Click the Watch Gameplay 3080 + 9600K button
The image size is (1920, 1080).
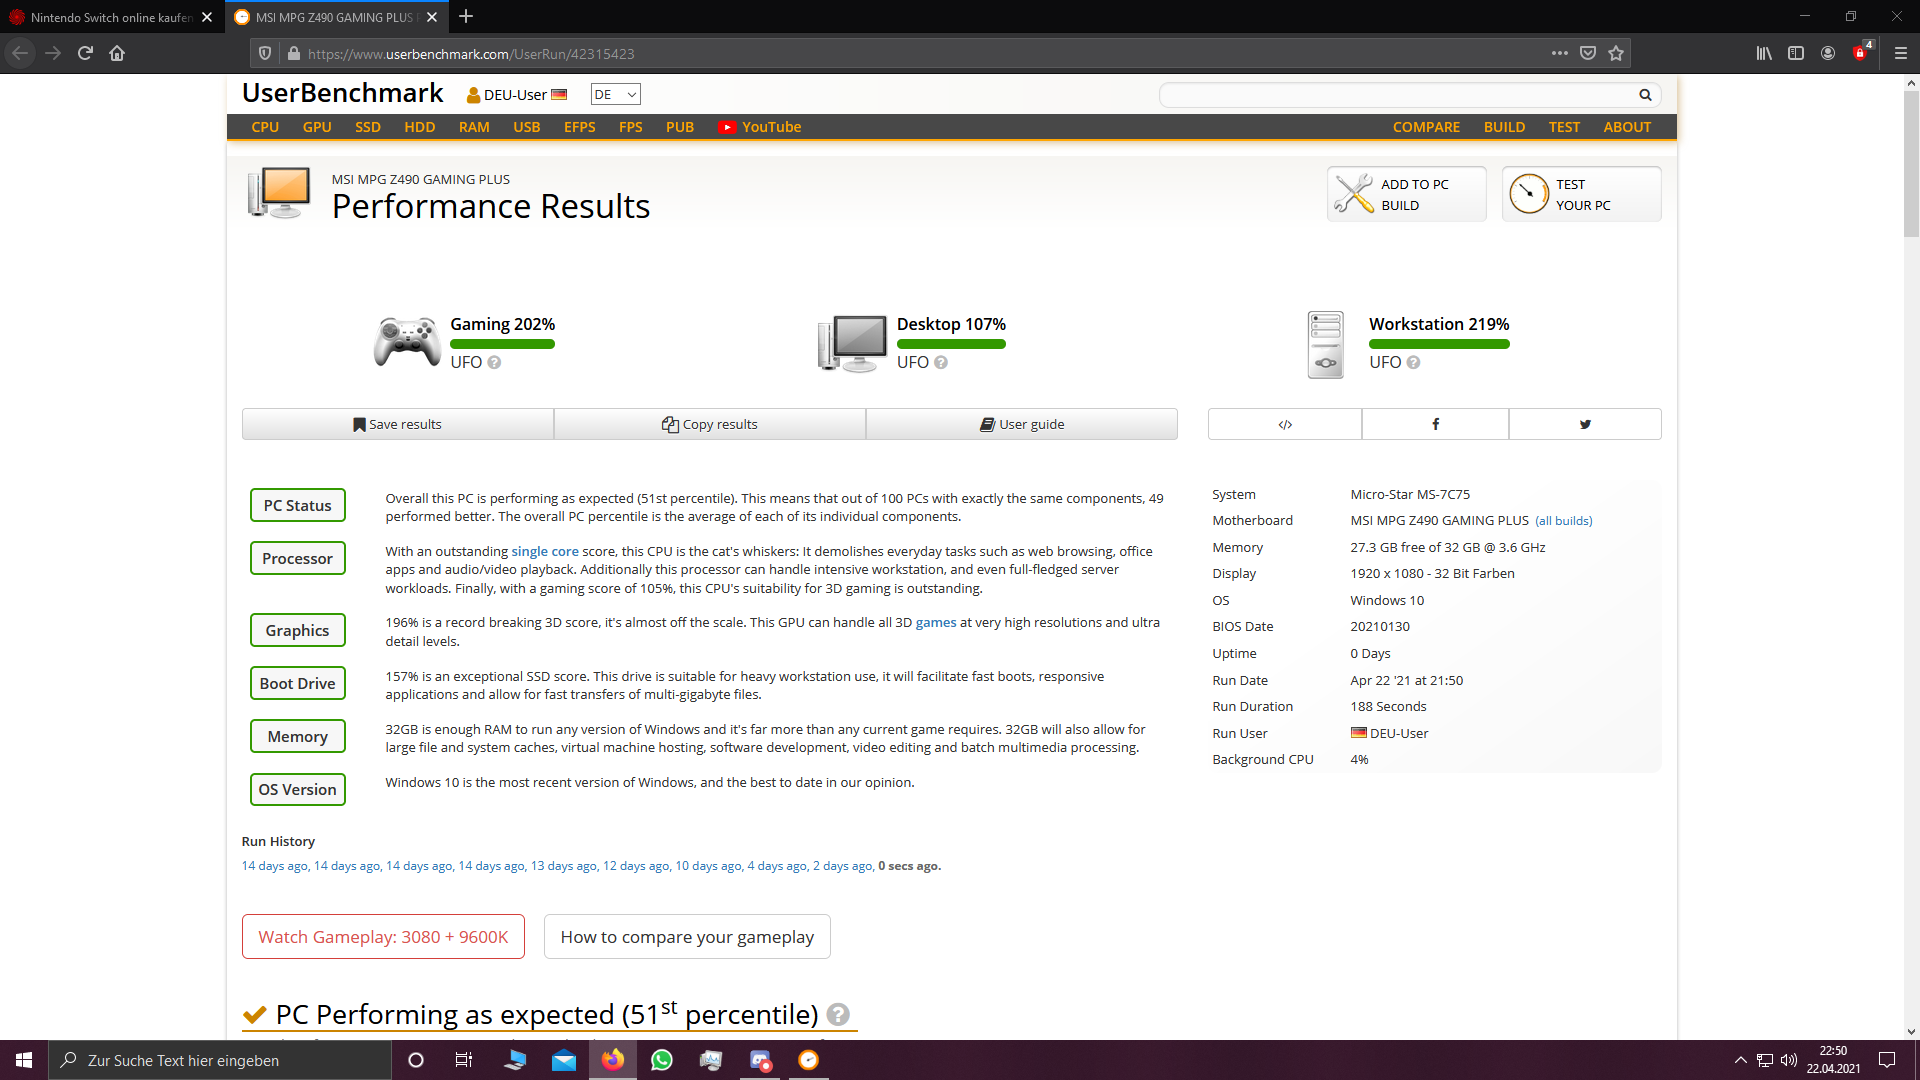point(383,937)
